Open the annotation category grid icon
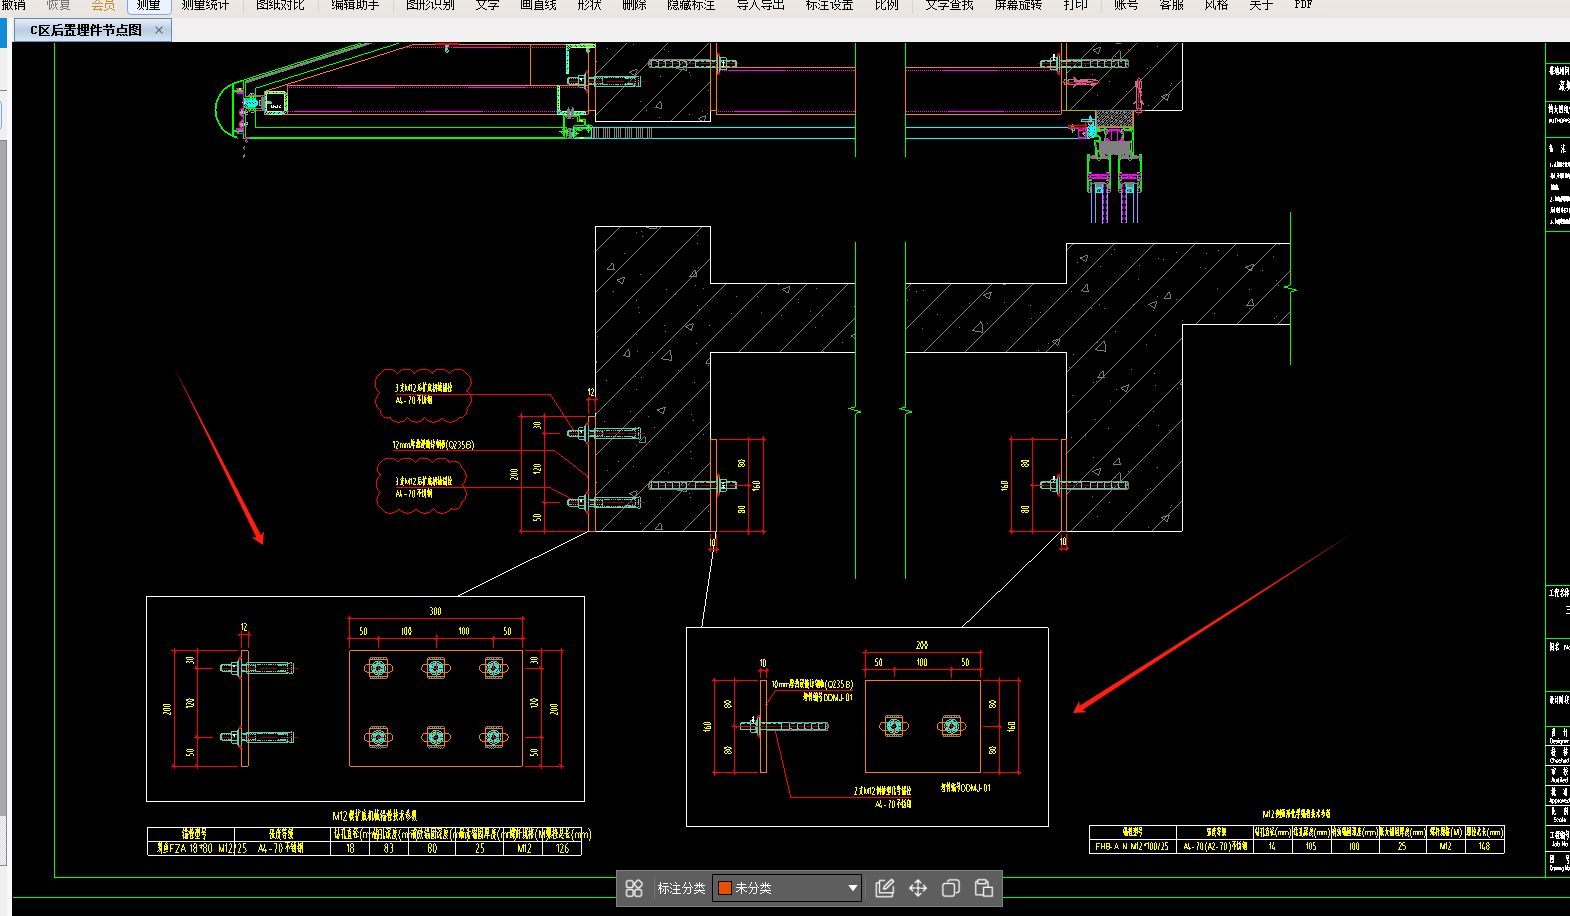 click(634, 888)
